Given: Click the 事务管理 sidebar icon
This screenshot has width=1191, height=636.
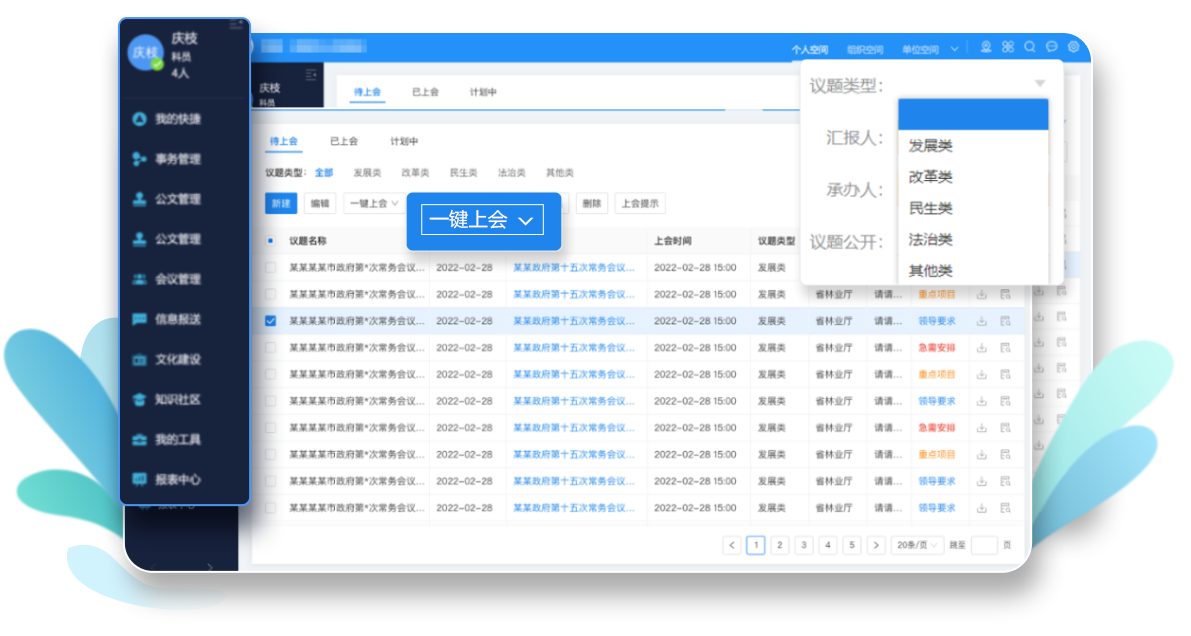Looking at the screenshot, I should 140,159.
